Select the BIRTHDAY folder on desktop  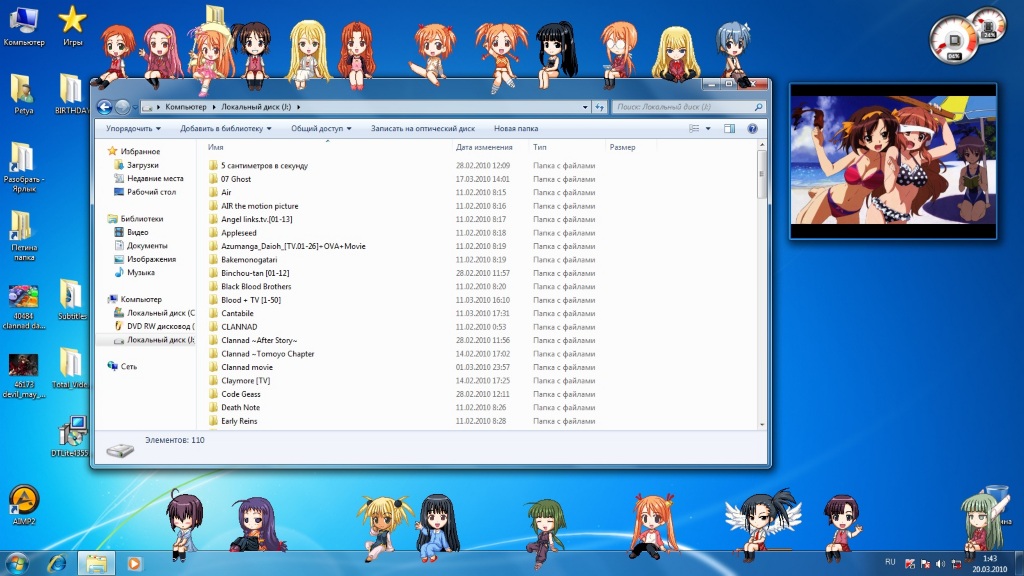pyautogui.click(x=71, y=94)
